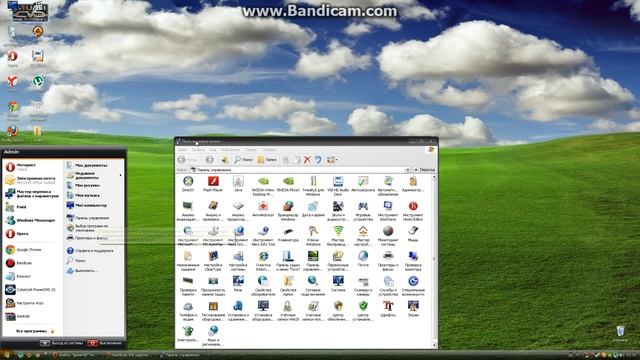Viewport: 640px width, 360px height.
Task: Open the Views dropdown in toolbar
Action: click(332, 160)
